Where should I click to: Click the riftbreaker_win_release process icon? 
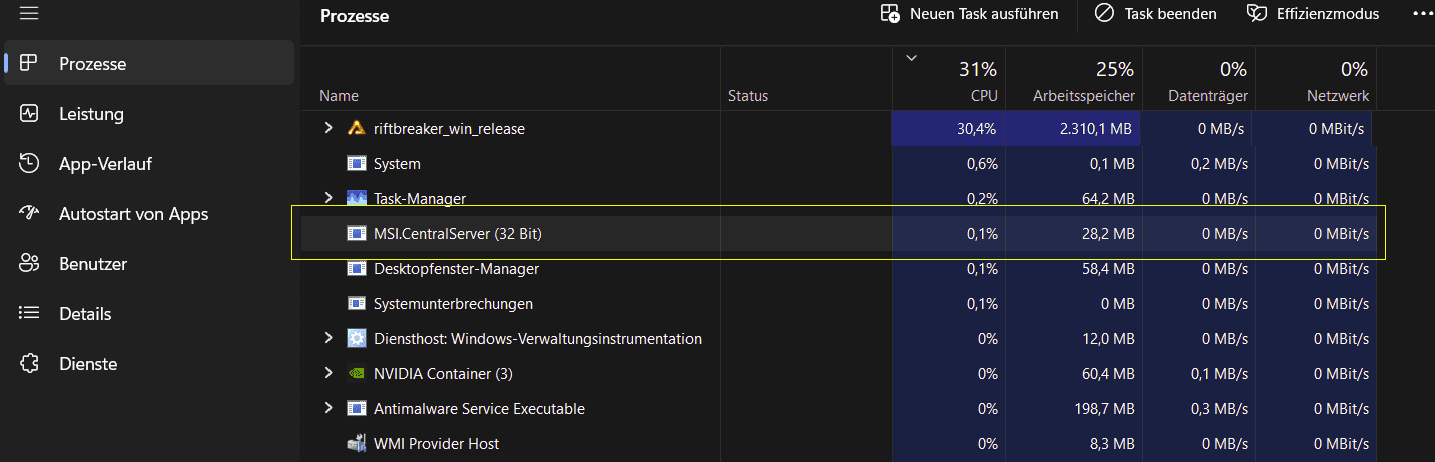click(x=356, y=128)
